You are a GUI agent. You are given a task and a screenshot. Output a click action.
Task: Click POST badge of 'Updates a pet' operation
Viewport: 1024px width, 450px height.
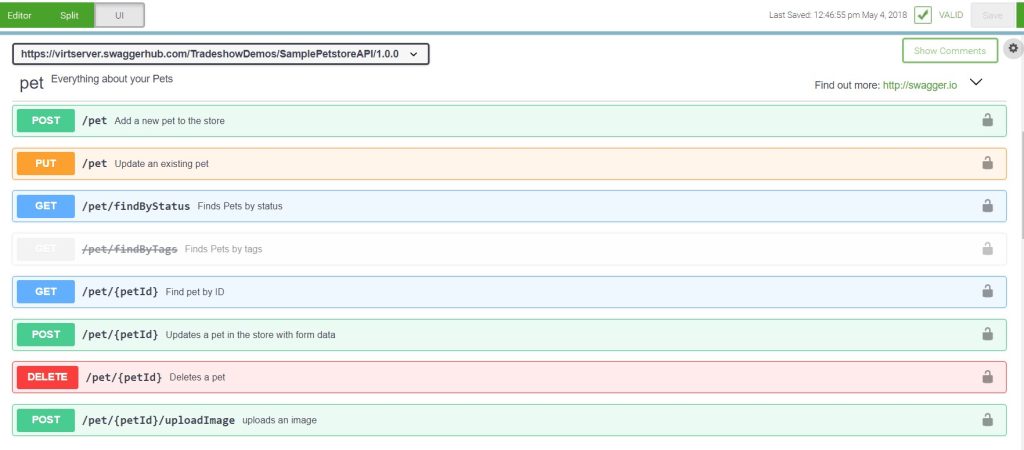coord(46,334)
